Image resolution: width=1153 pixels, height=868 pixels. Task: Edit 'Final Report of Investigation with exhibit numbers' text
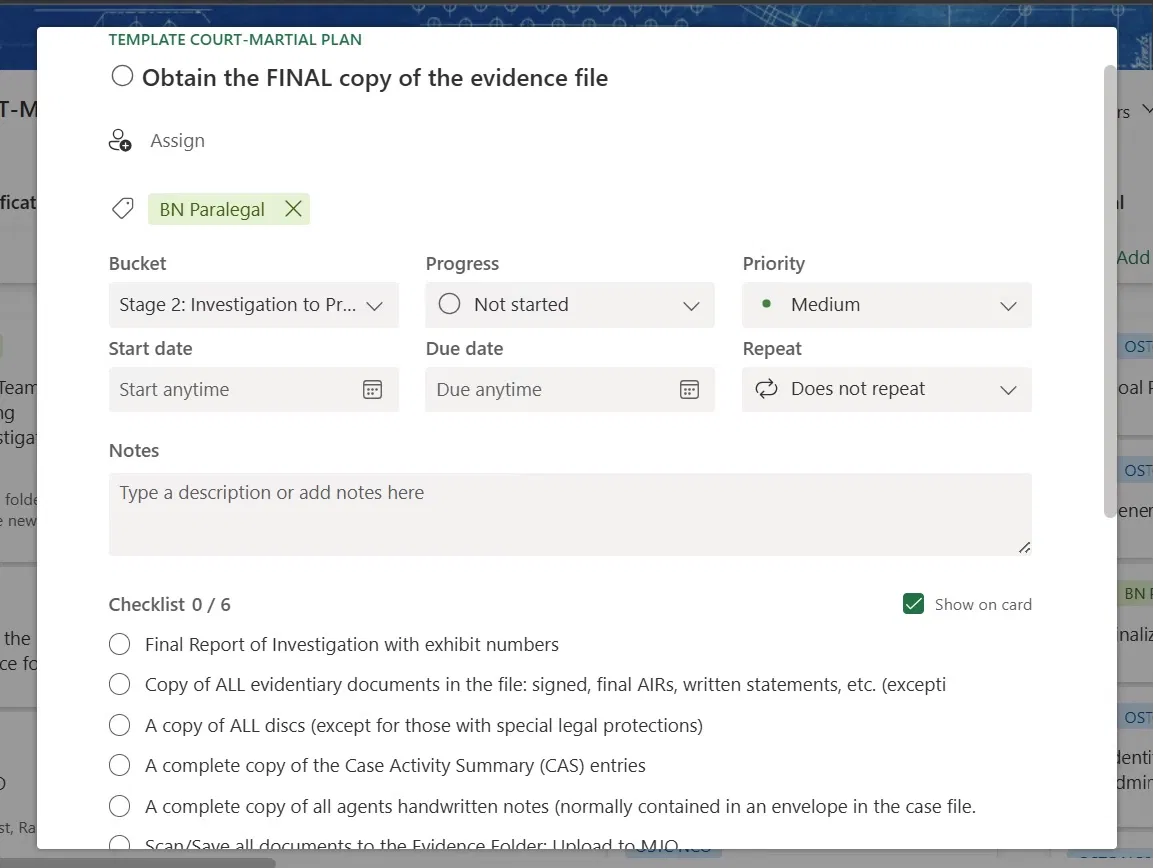pyautogui.click(x=351, y=645)
